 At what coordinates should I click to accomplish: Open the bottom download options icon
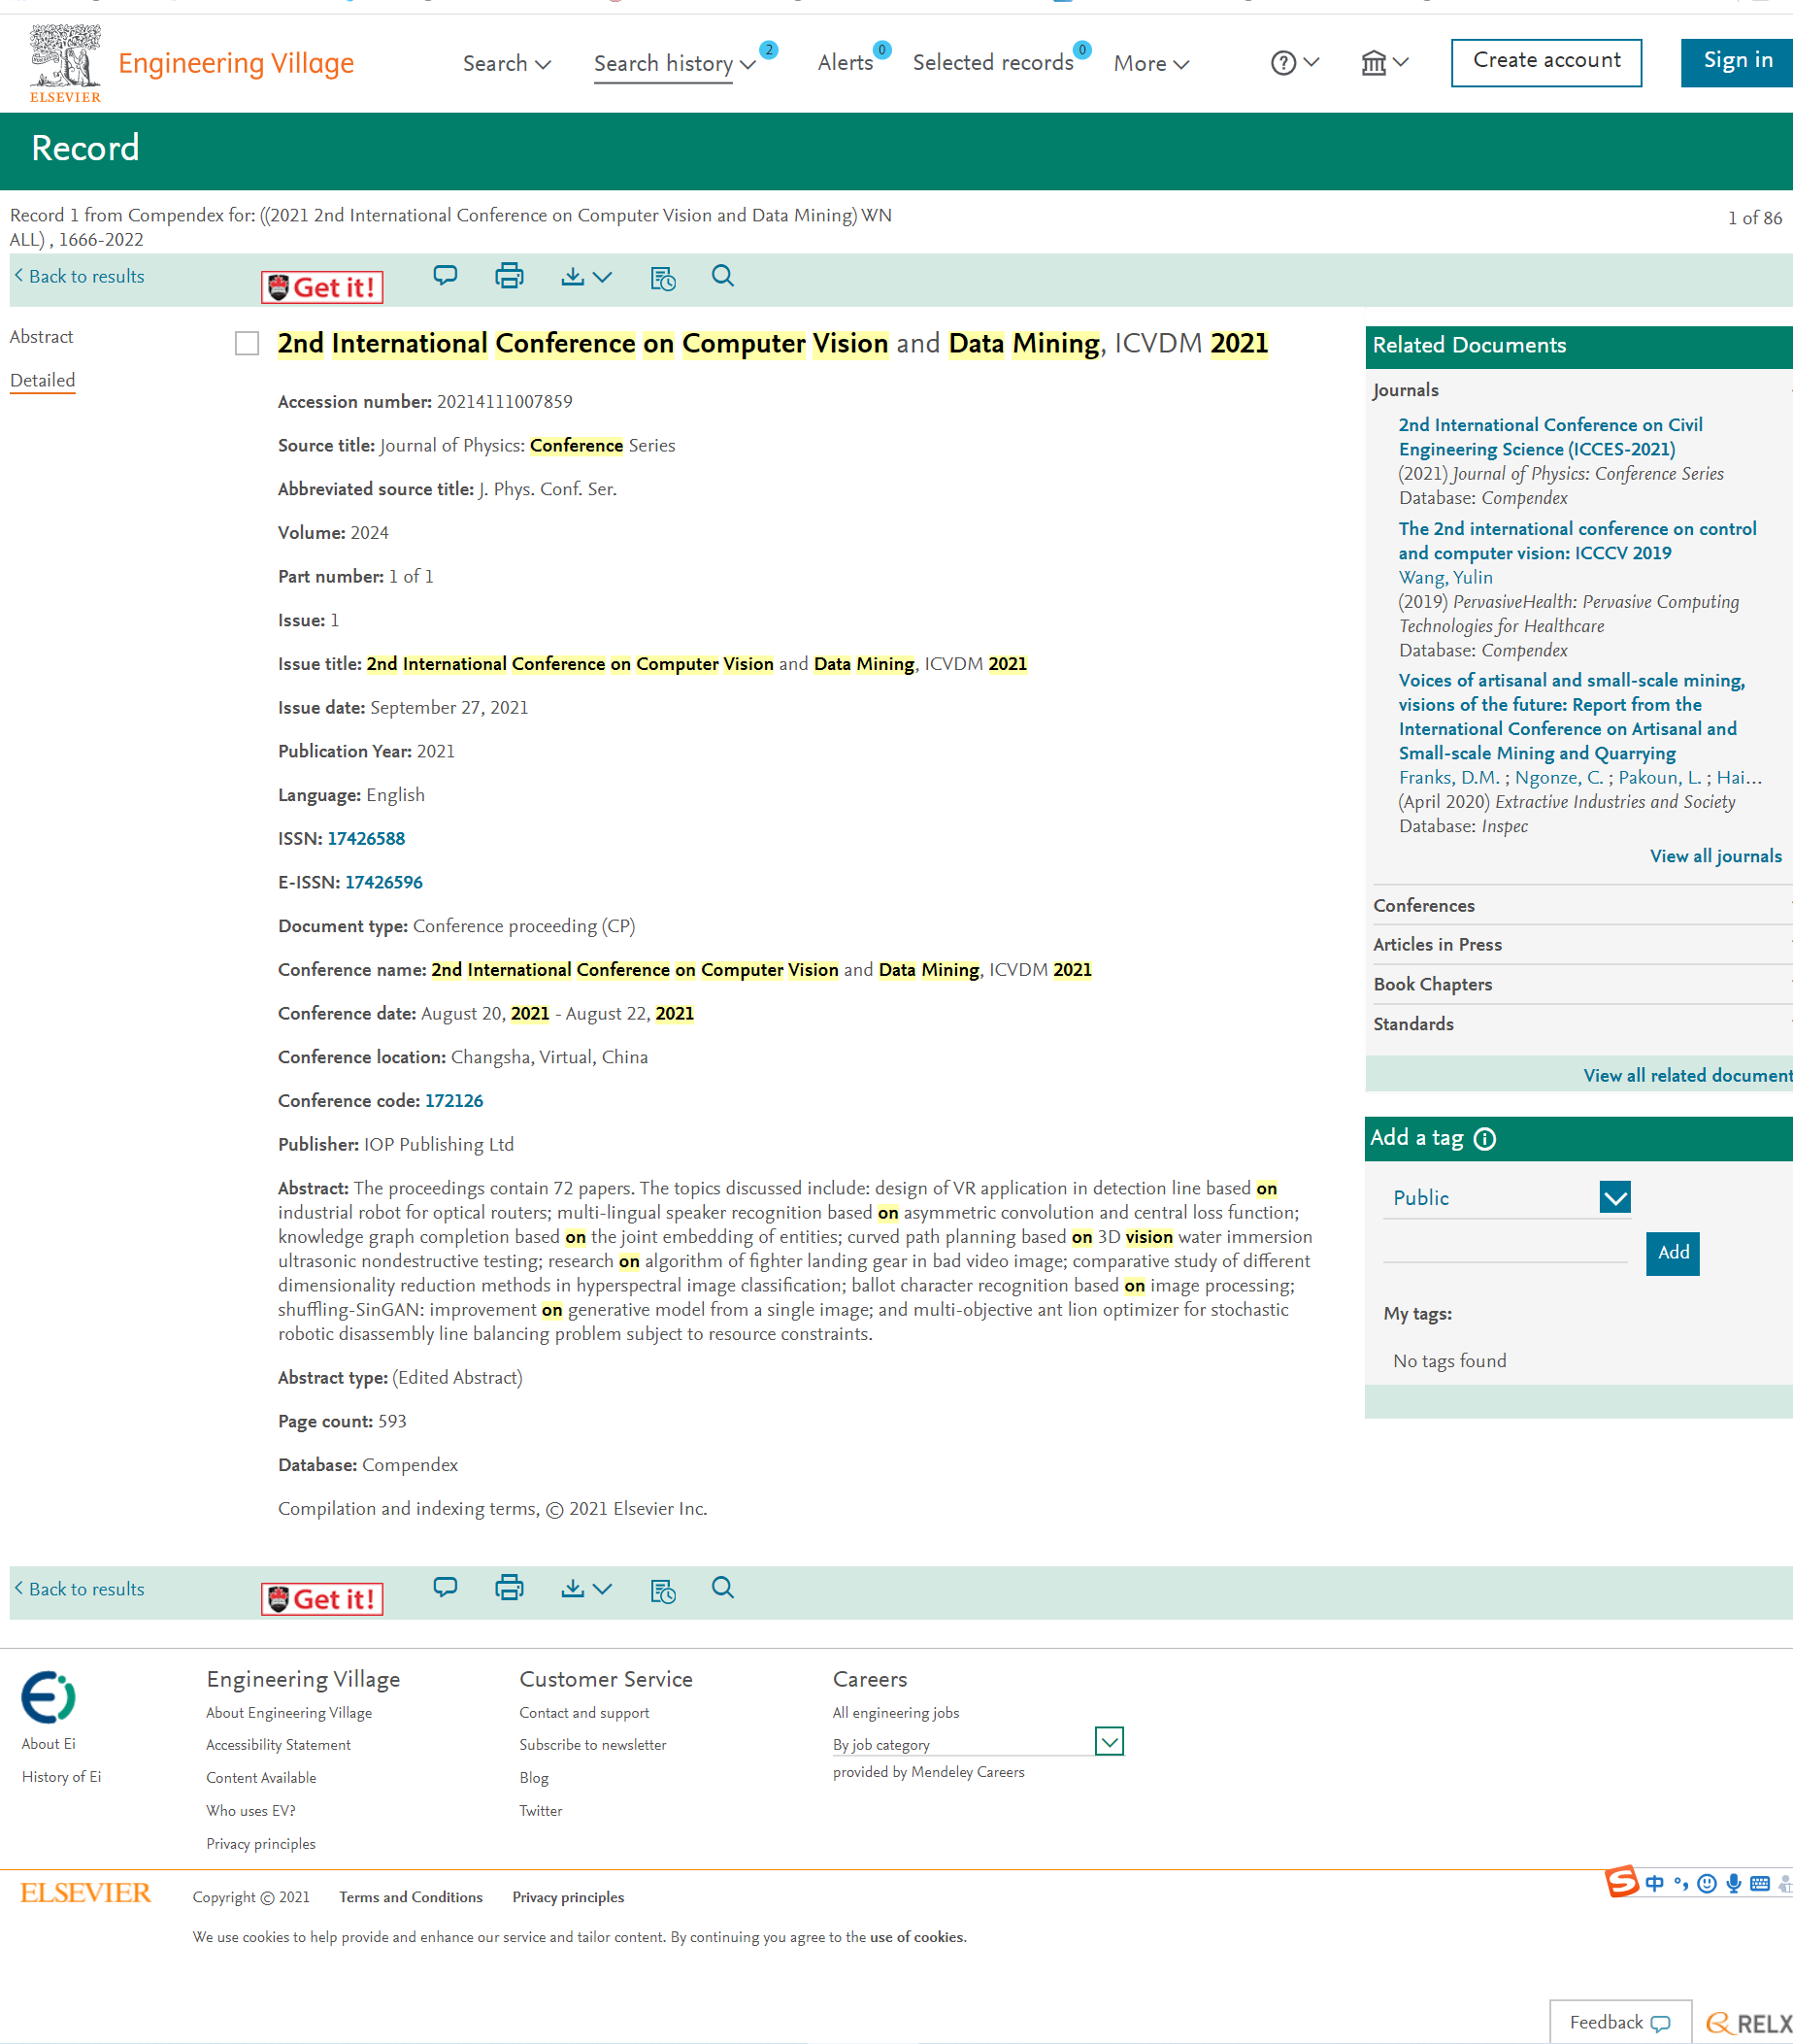tap(586, 1589)
